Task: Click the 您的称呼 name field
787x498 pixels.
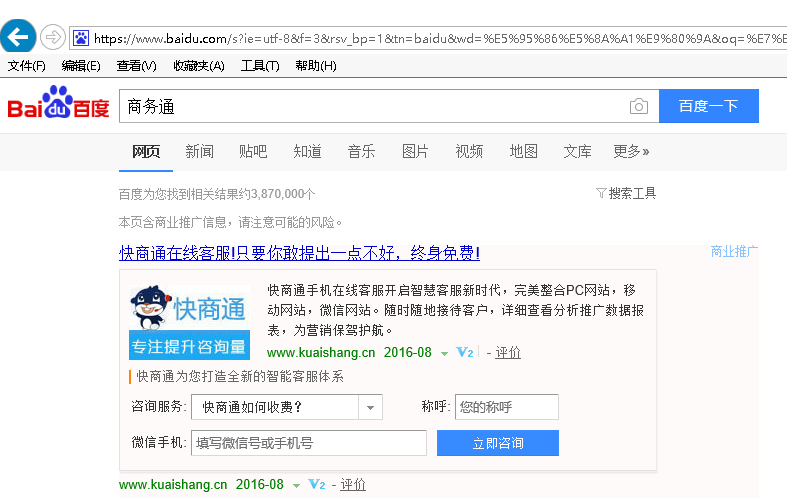Action: 506,407
